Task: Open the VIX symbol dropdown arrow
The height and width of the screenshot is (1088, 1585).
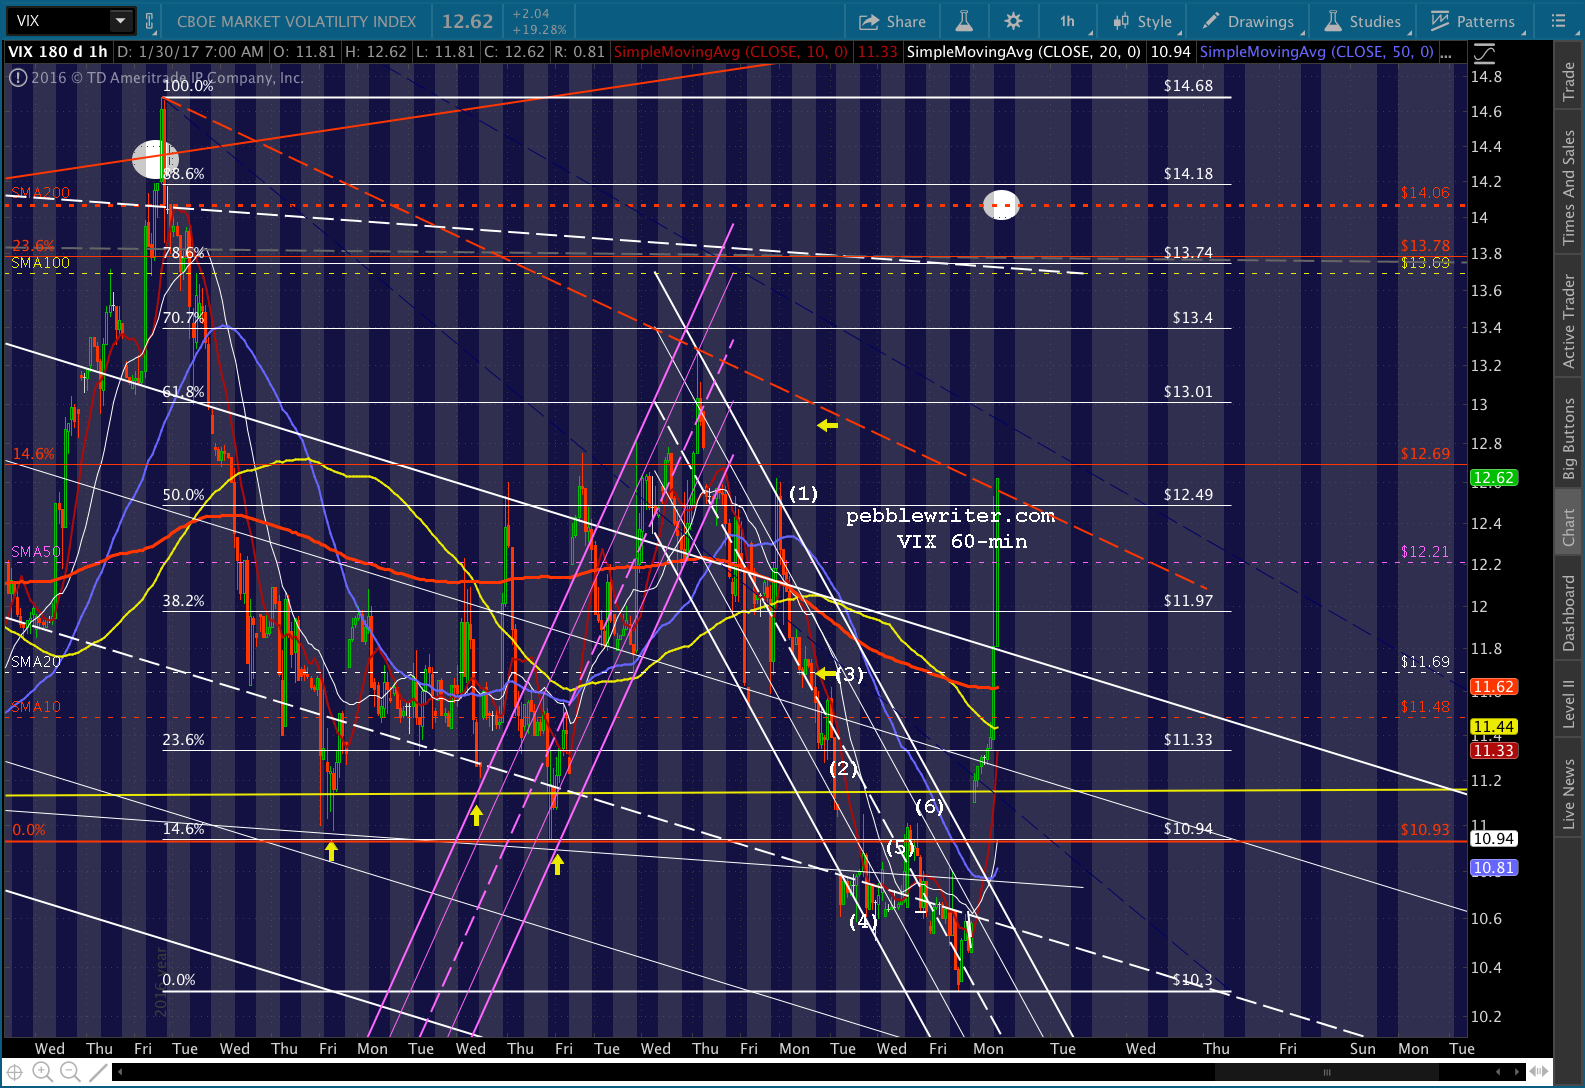Action: click(121, 21)
